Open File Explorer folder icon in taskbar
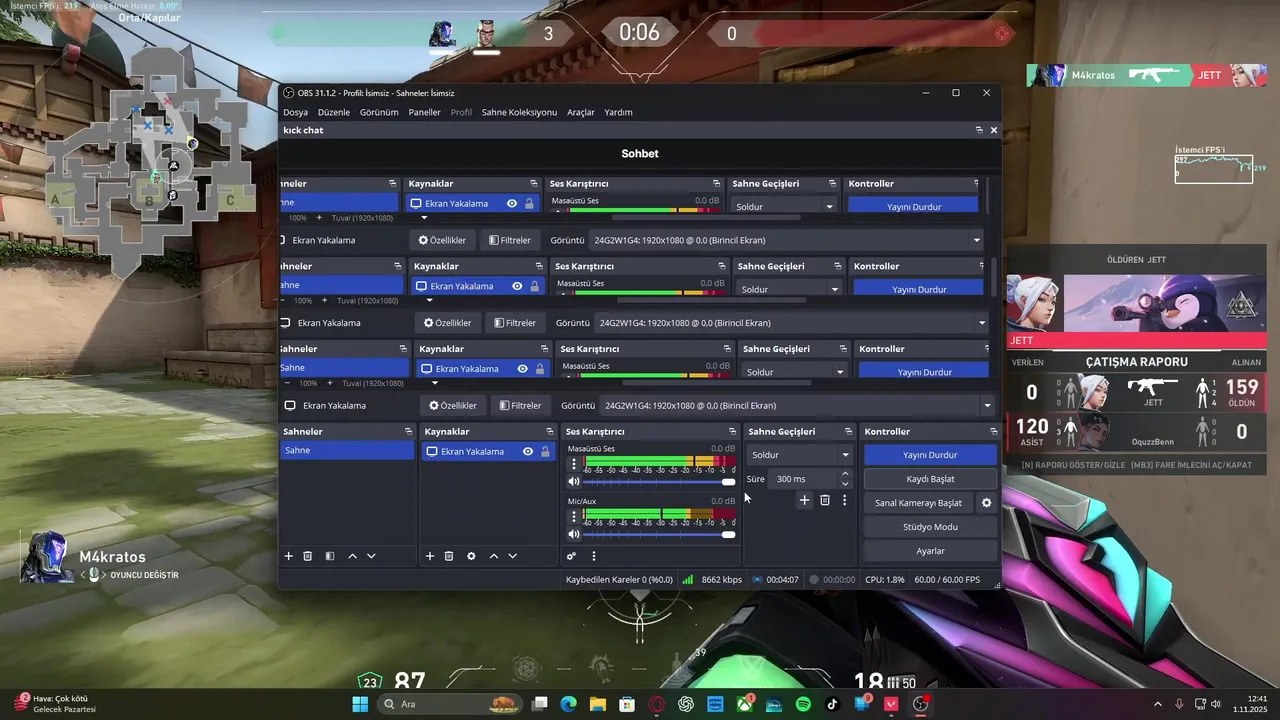This screenshot has height=720, width=1280. [598, 704]
